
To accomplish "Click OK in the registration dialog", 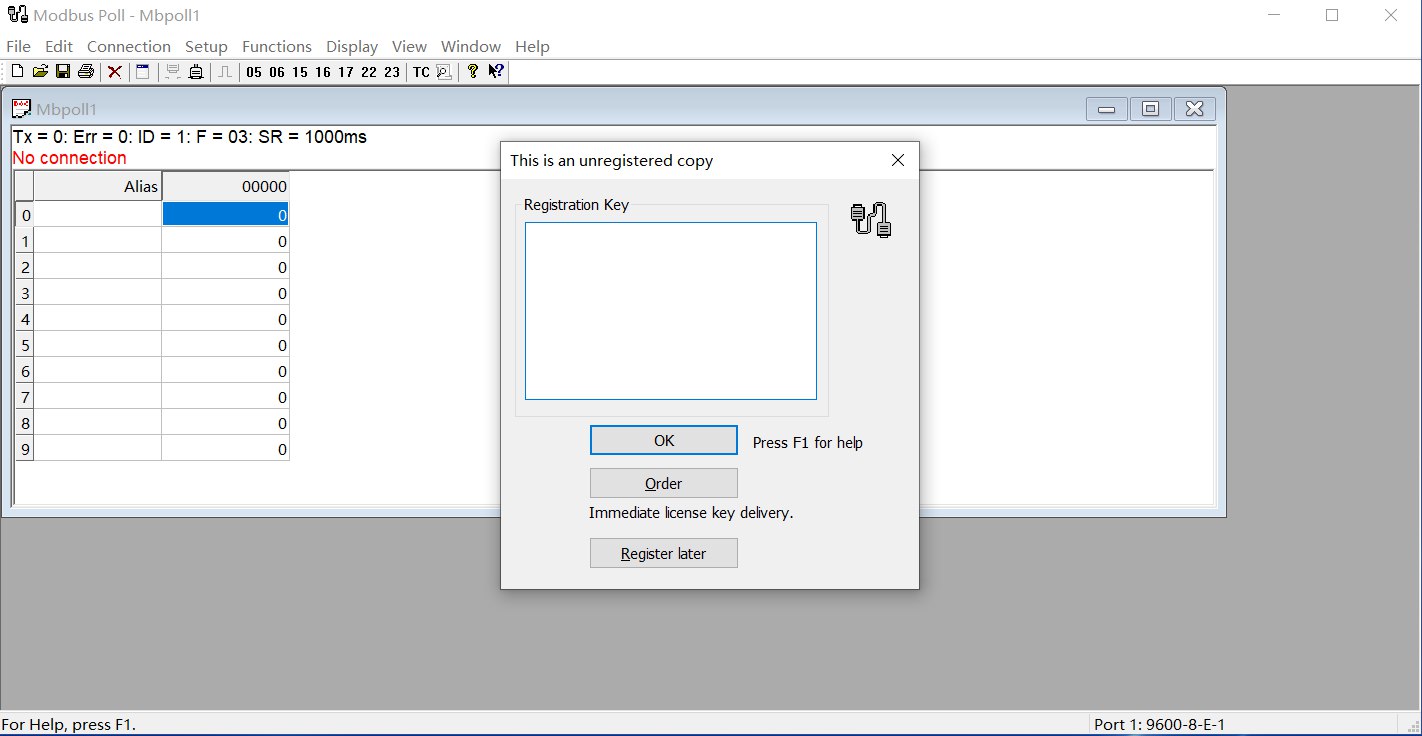I will coord(664,440).
